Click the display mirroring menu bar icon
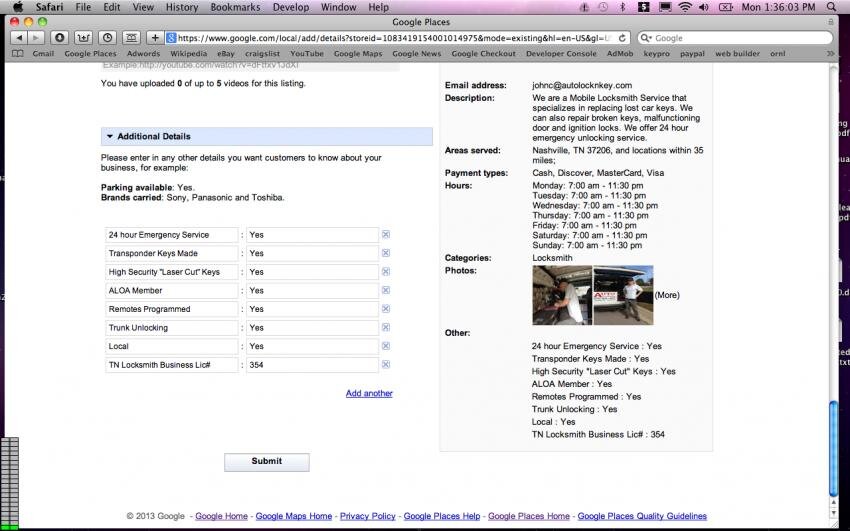Viewport: 850px width, 531px height. [665, 7]
